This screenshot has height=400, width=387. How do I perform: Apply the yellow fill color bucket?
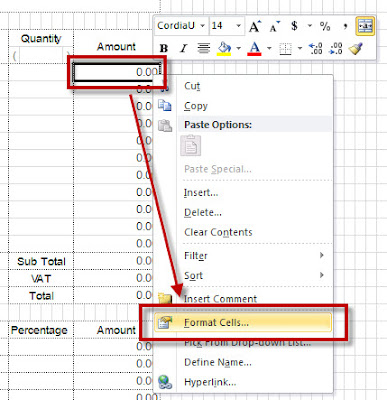click(x=224, y=49)
